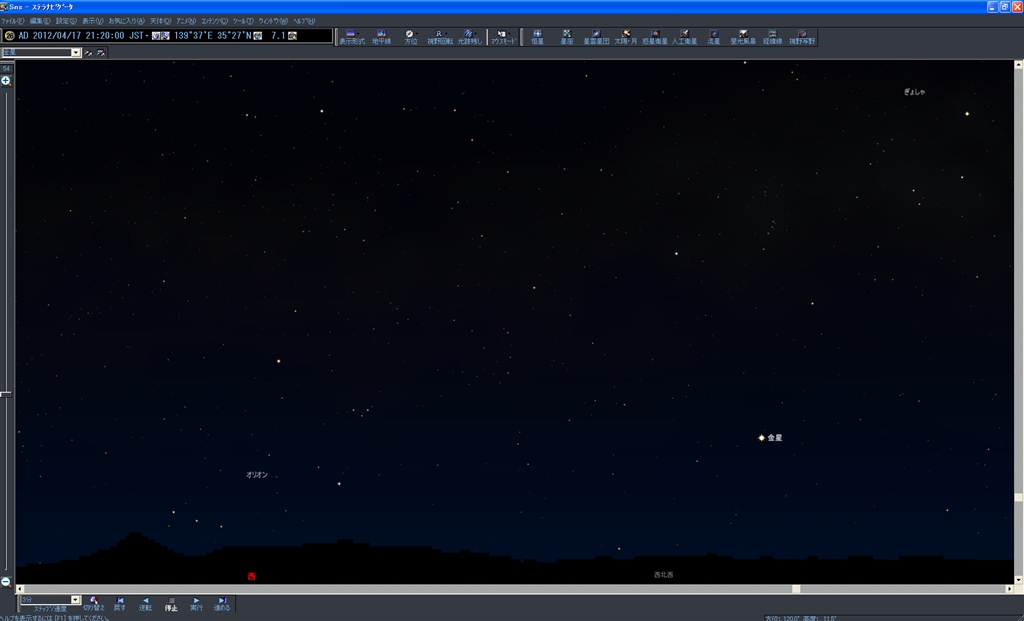This screenshot has height=621, width=1024.
Task: Toggle 経緯線 coordinate grid lines
Action: (772, 36)
